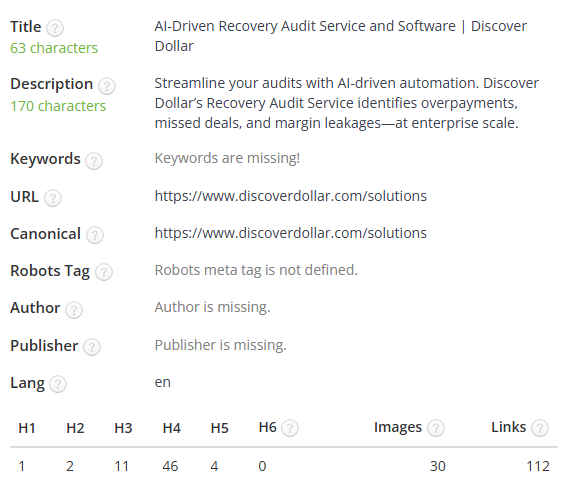Select the H4 heading column header
This screenshot has height=483, width=565.
pyautogui.click(x=172, y=428)
